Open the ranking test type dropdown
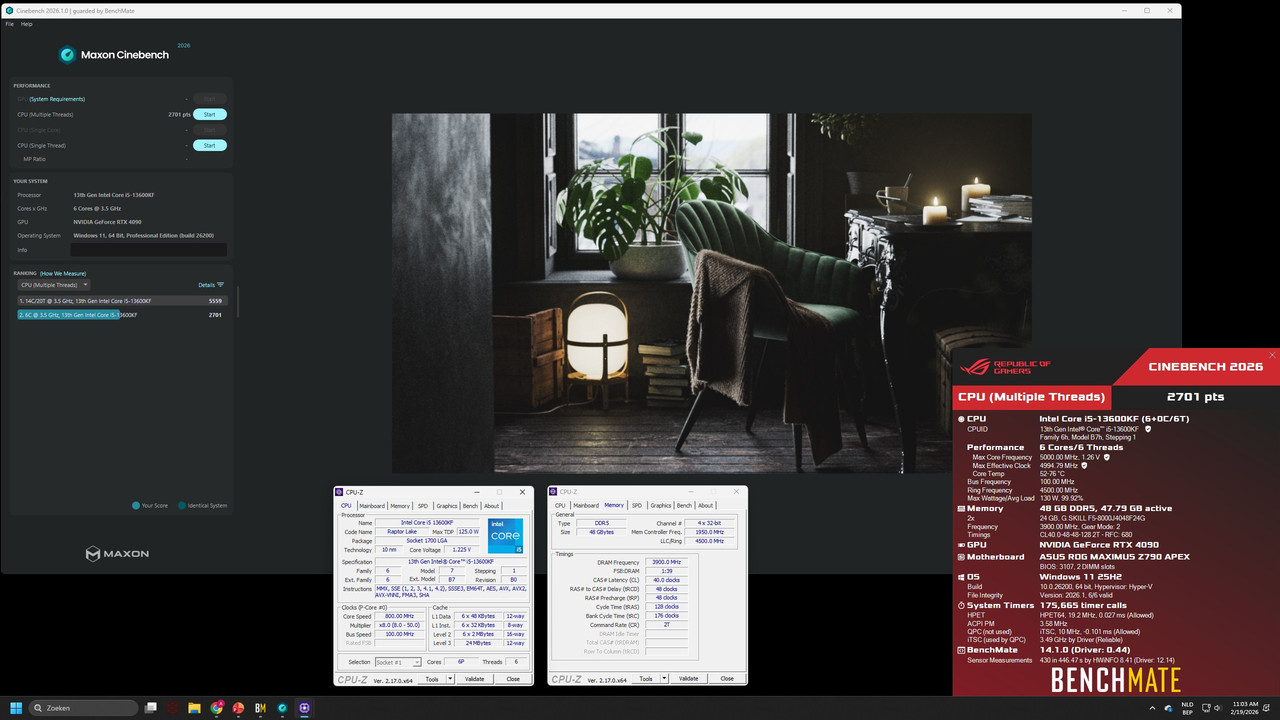 coord(53,285)
